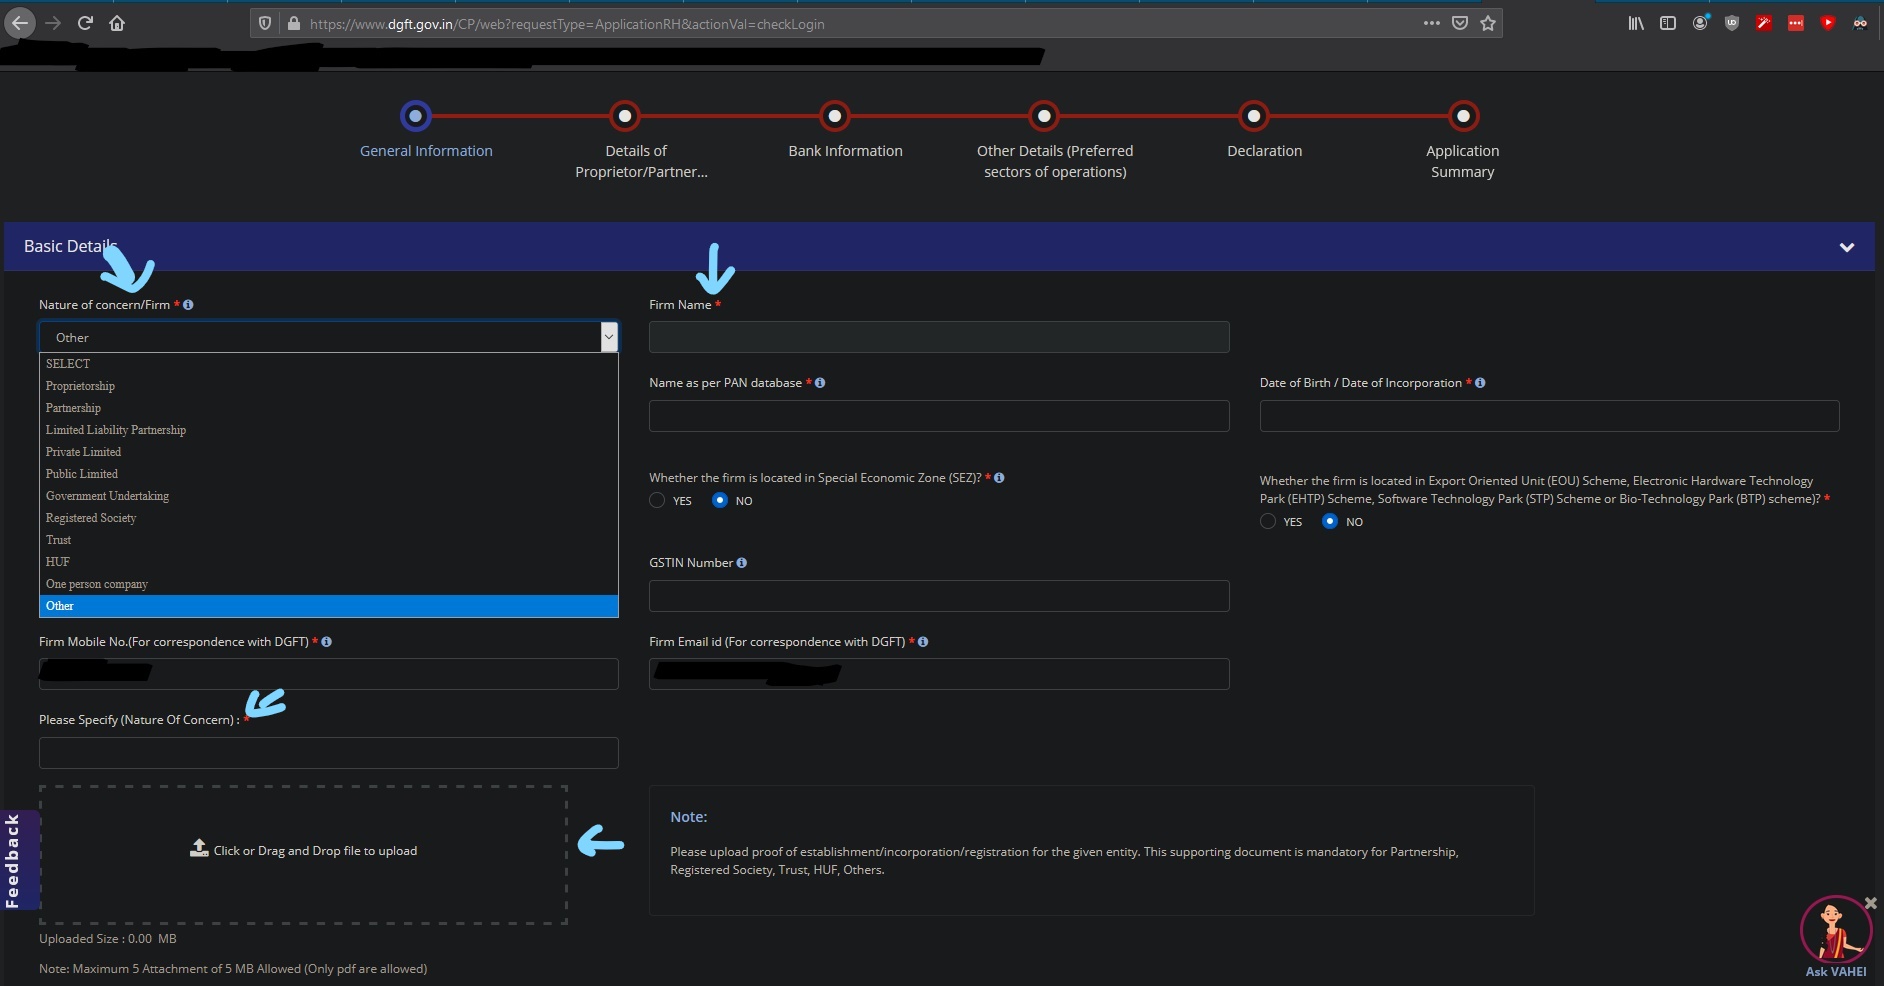Screen dimensions: 1884x986
Task: Pick Registered Society in the dropdown list
Action: coord(91,518)
